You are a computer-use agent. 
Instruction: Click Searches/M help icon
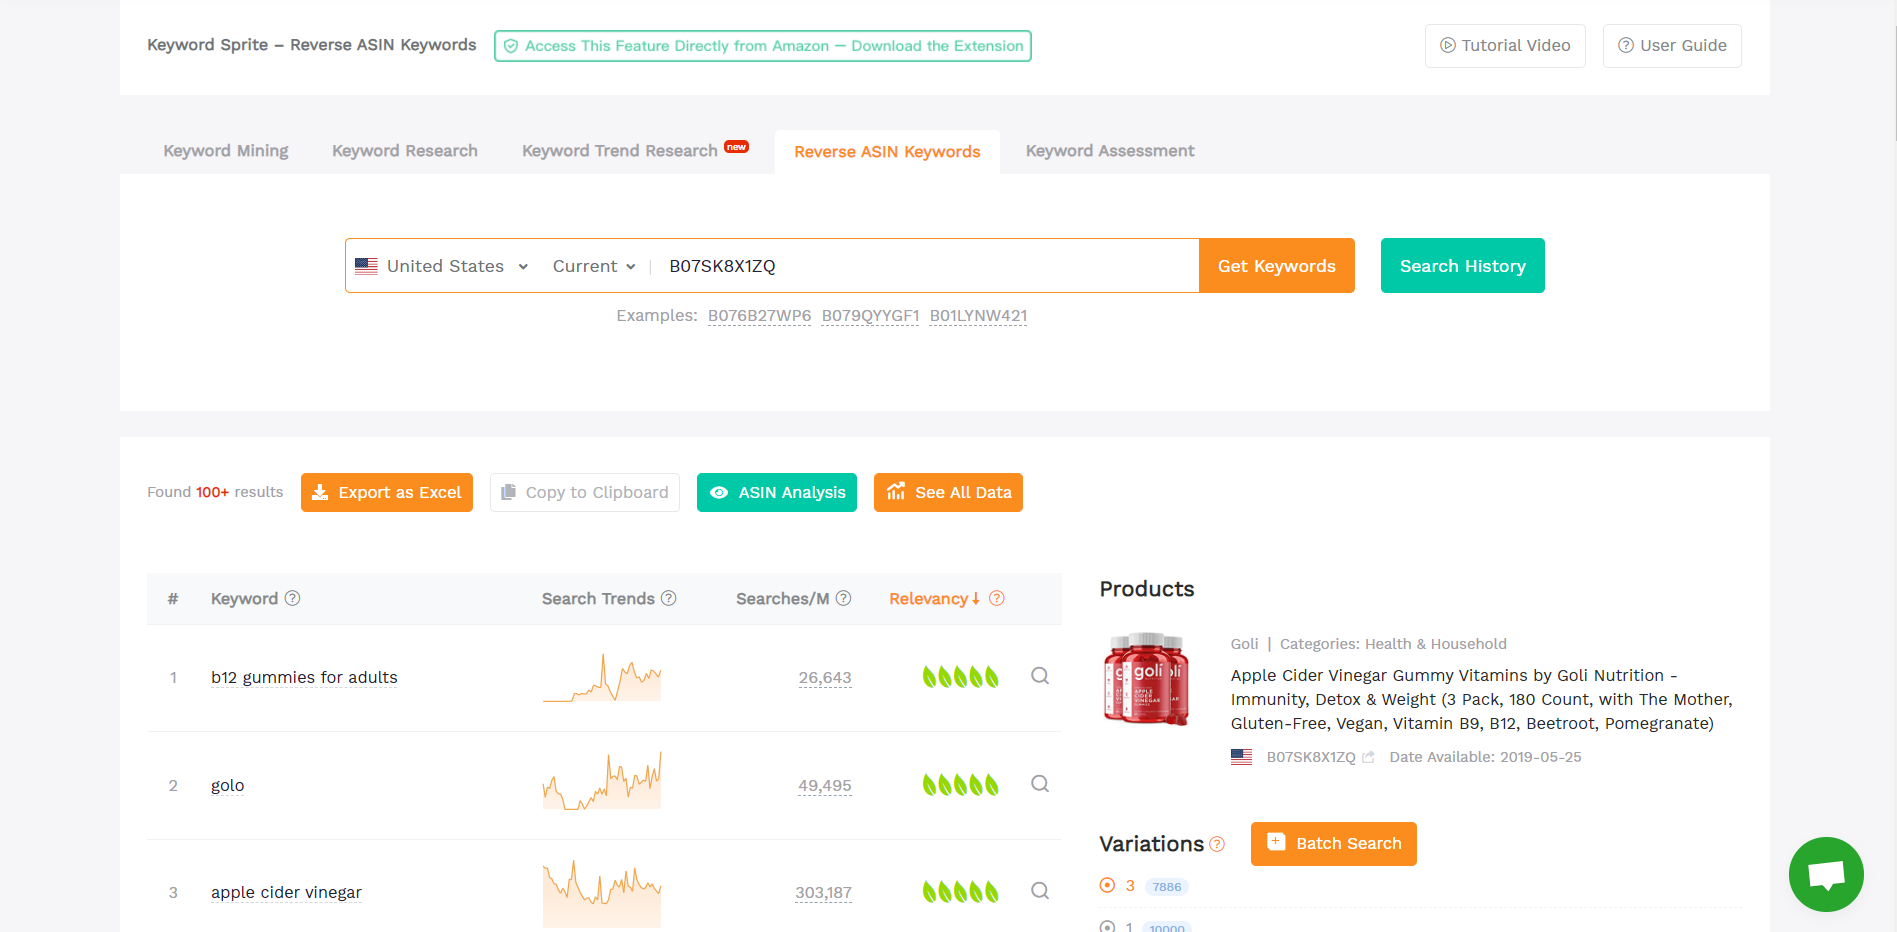[843, 598]
